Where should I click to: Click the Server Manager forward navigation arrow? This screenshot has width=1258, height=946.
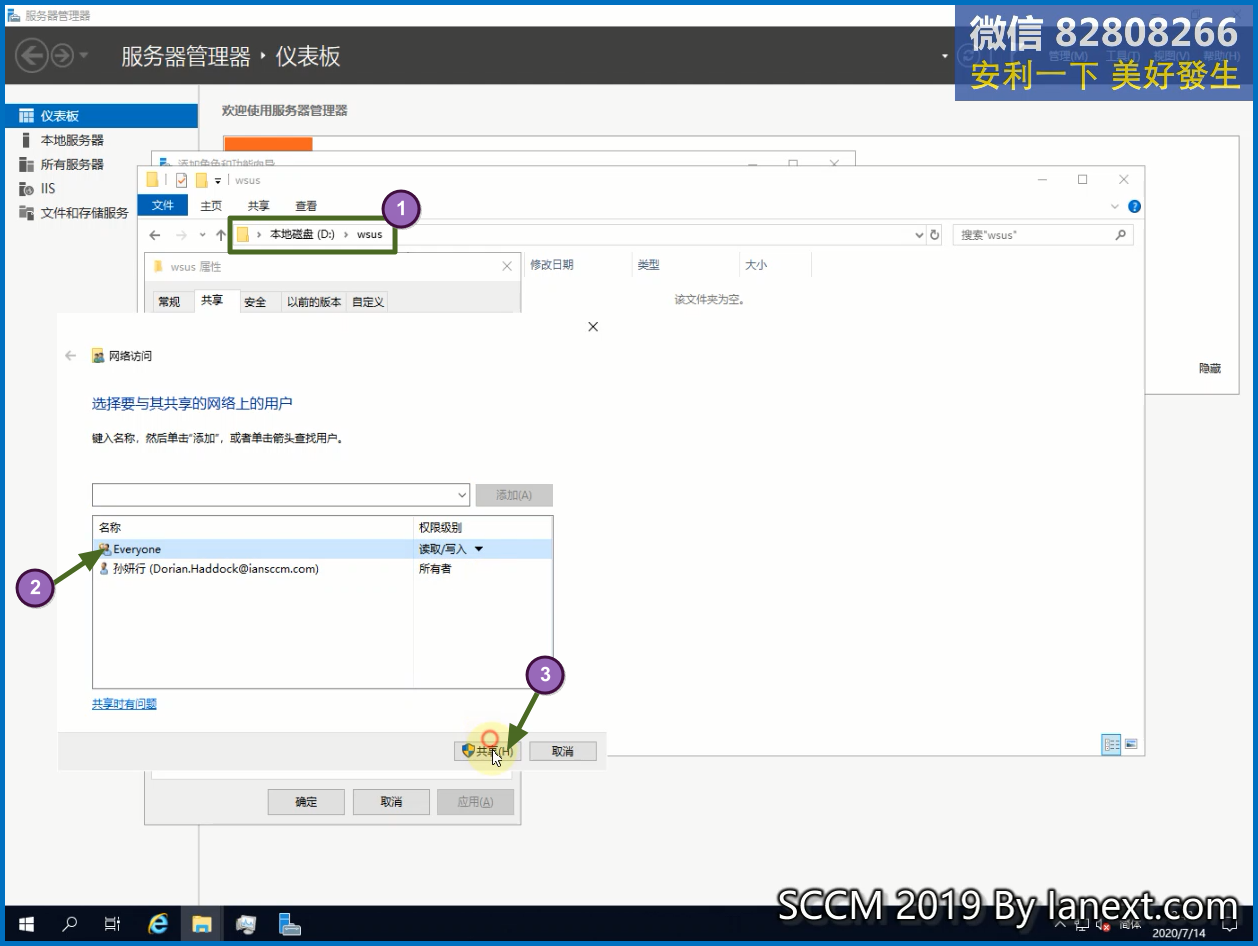click(x=62, y=56)
